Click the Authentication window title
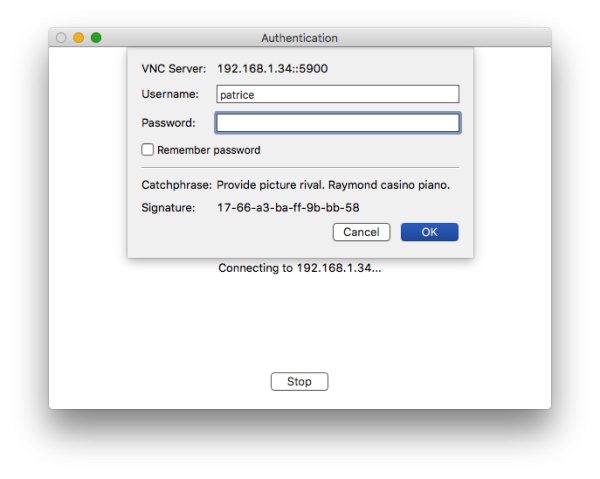 click(x=299, y=38)
